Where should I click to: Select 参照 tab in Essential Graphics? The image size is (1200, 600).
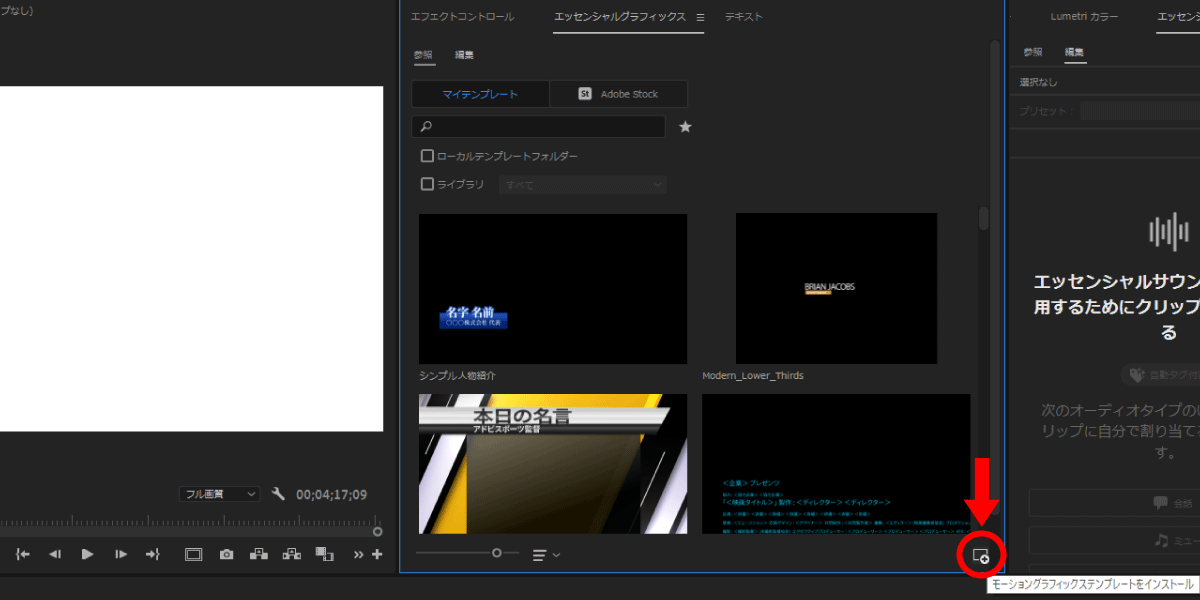424,55
